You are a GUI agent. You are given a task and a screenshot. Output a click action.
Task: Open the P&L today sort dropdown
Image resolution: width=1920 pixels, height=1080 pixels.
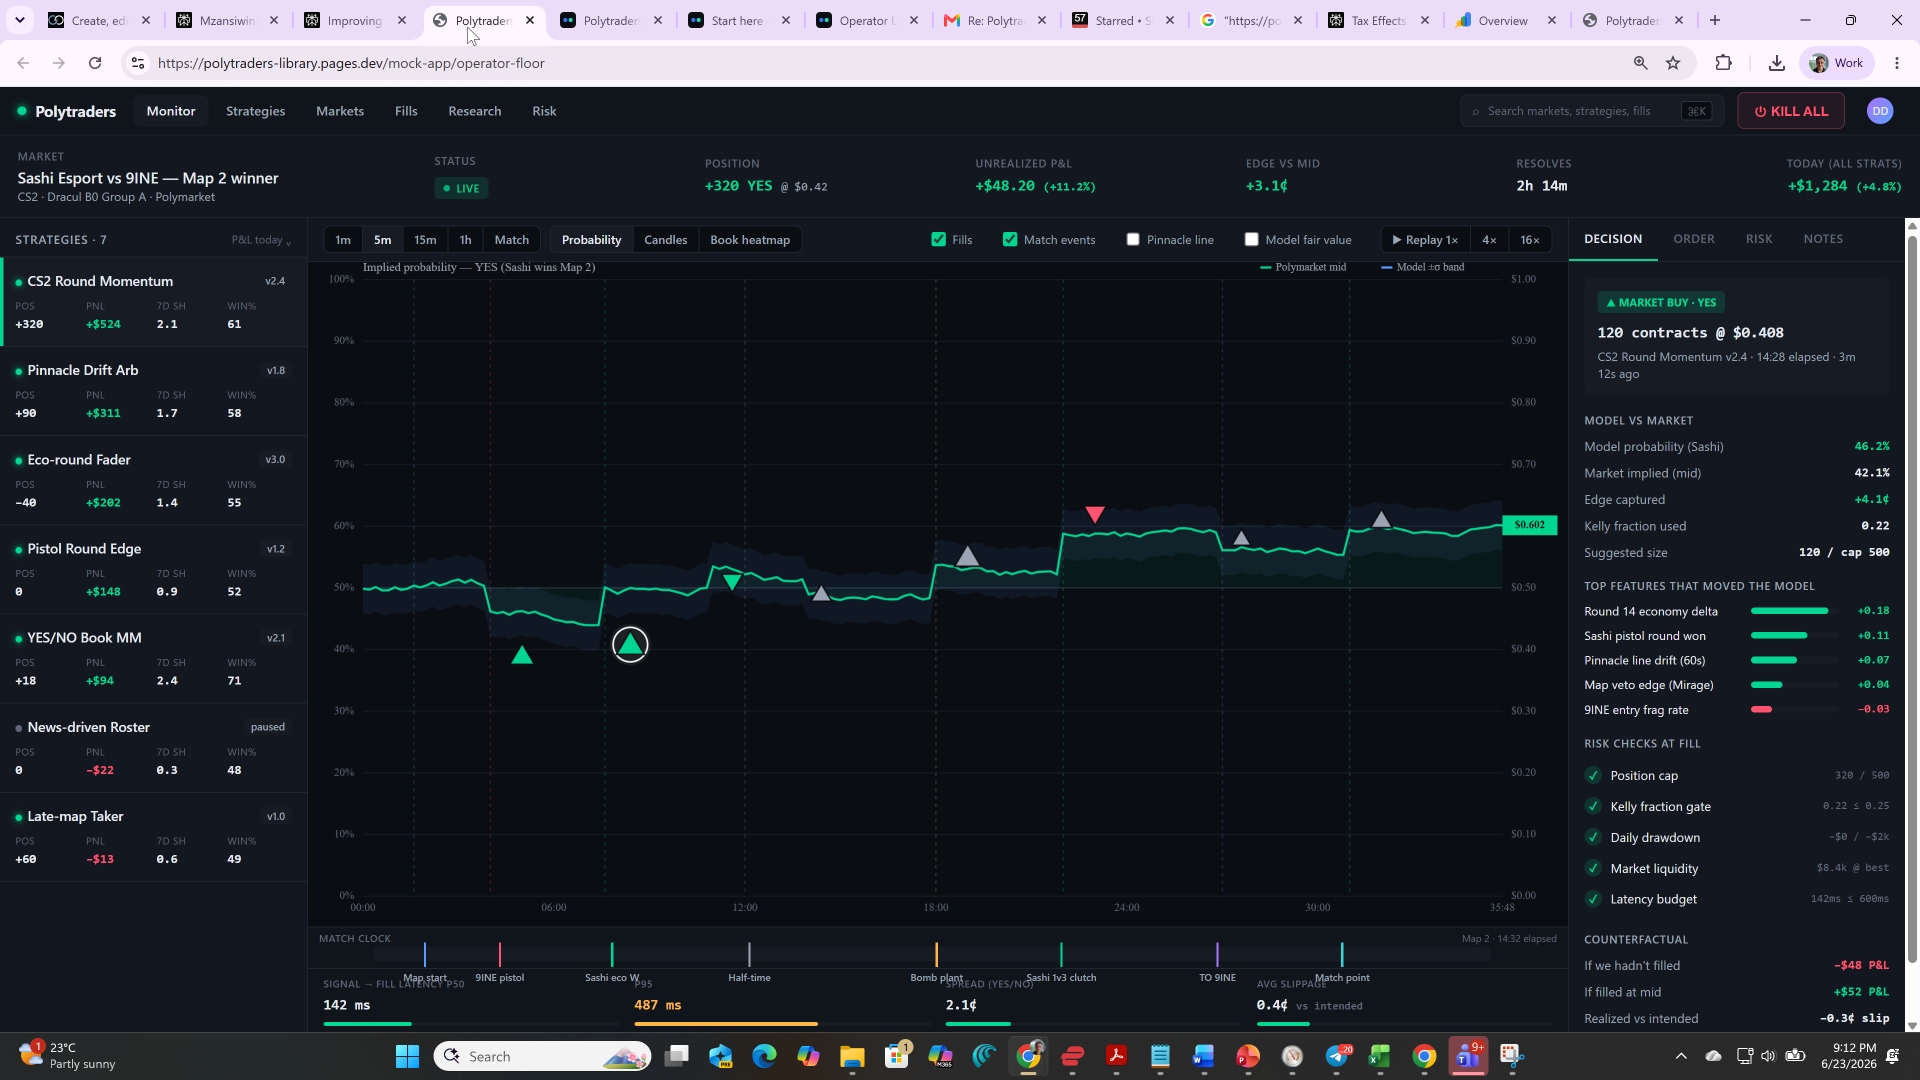coord(261,240)
